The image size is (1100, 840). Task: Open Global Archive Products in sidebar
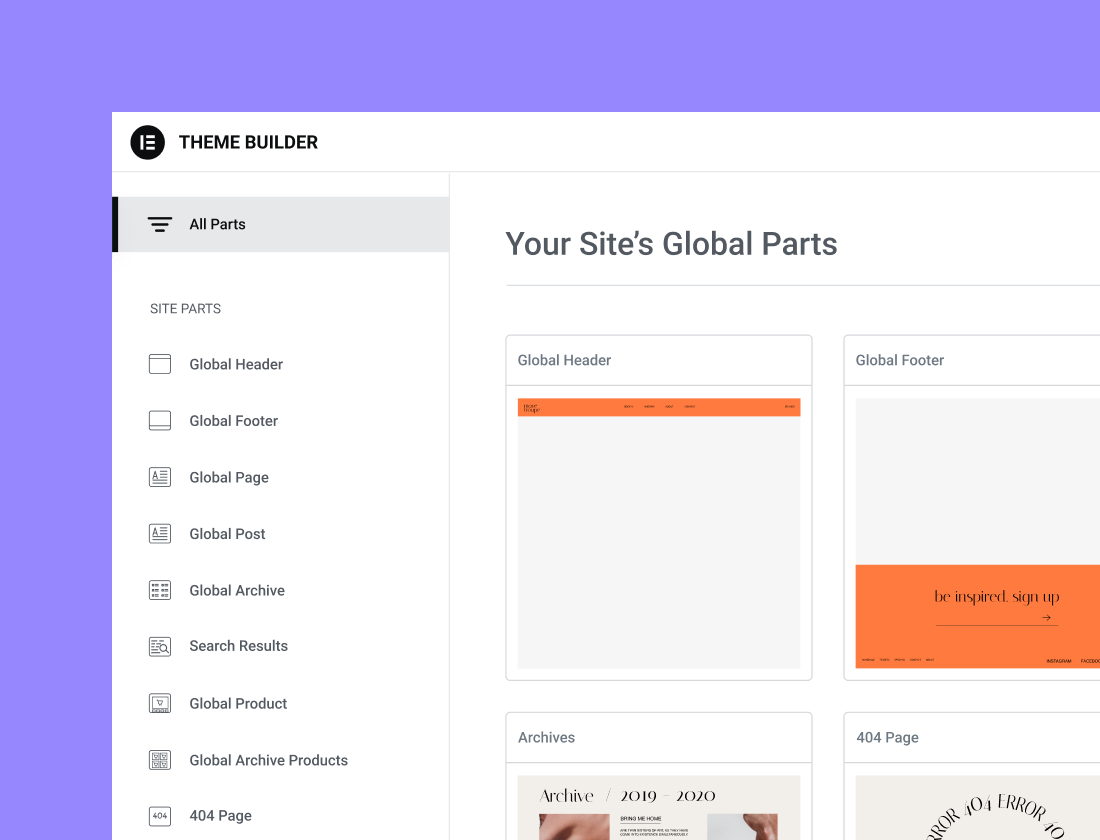click(x=268, y=760)
